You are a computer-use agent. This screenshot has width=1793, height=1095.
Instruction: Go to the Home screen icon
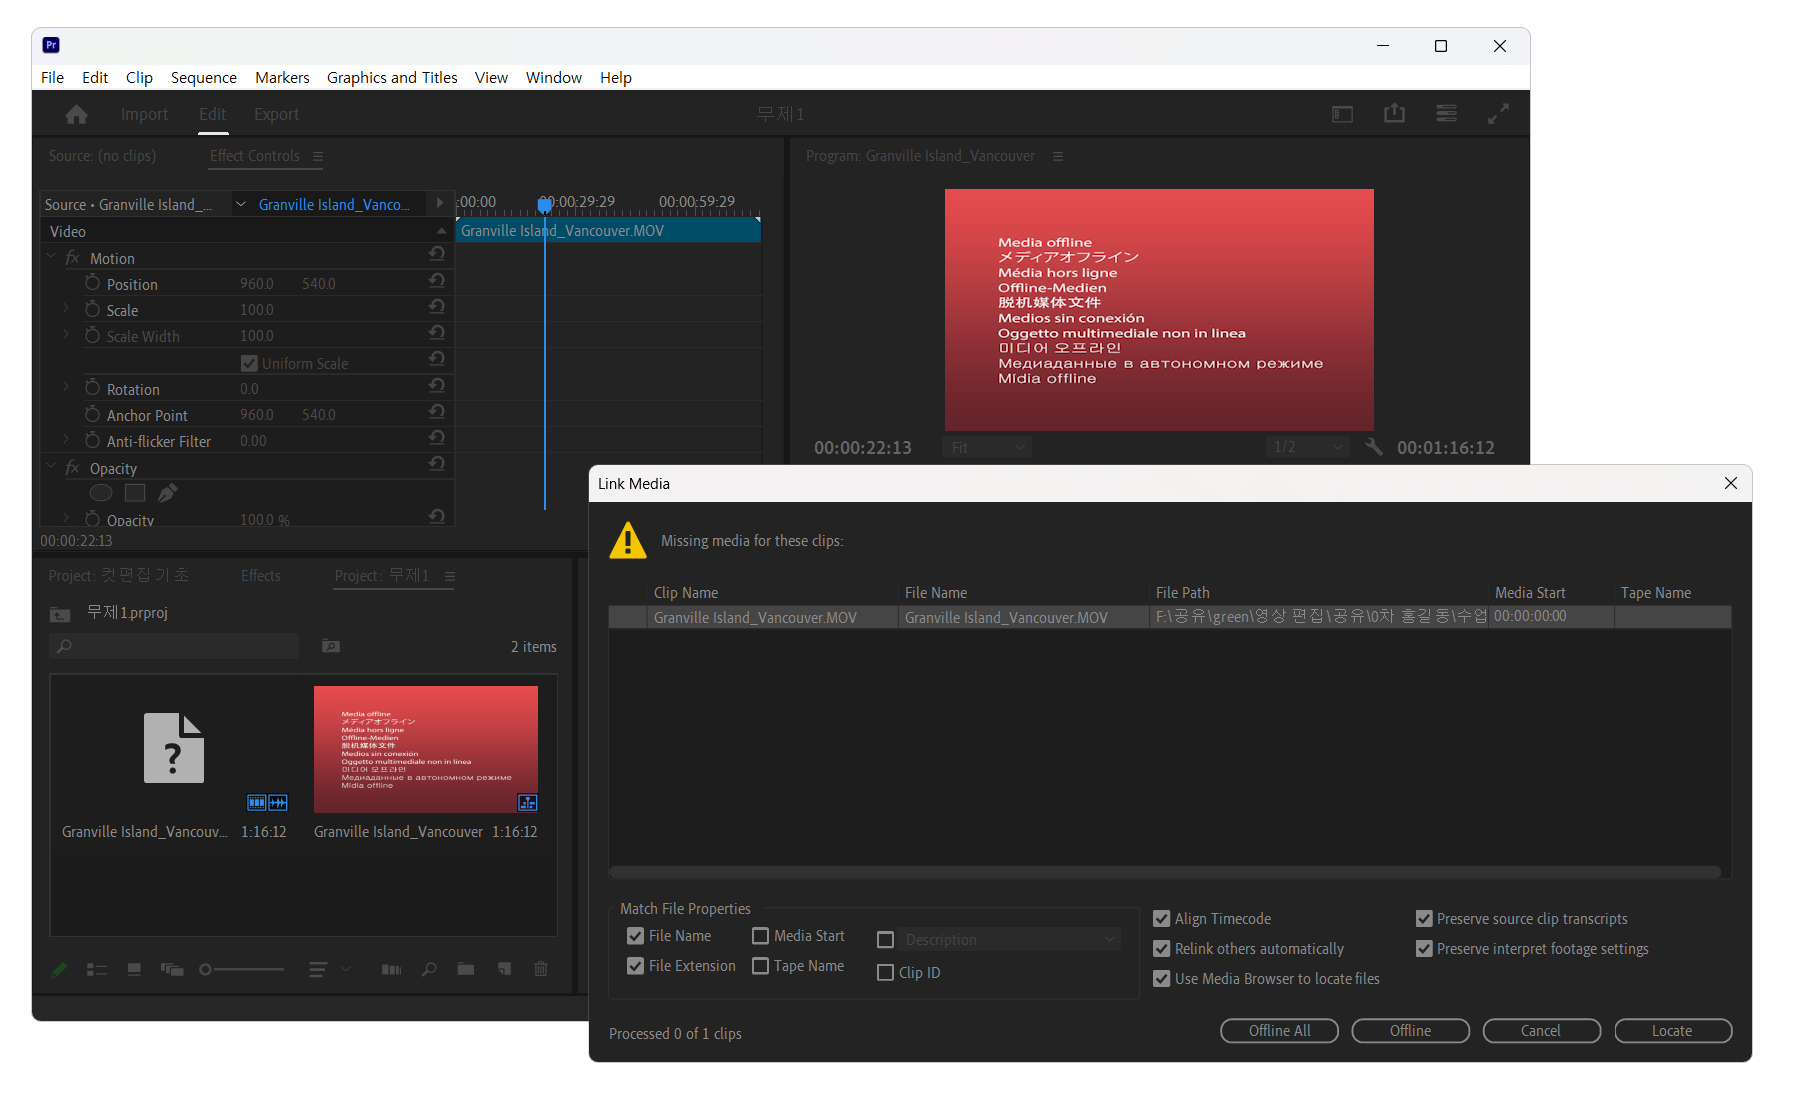click(x=76, y=115)
